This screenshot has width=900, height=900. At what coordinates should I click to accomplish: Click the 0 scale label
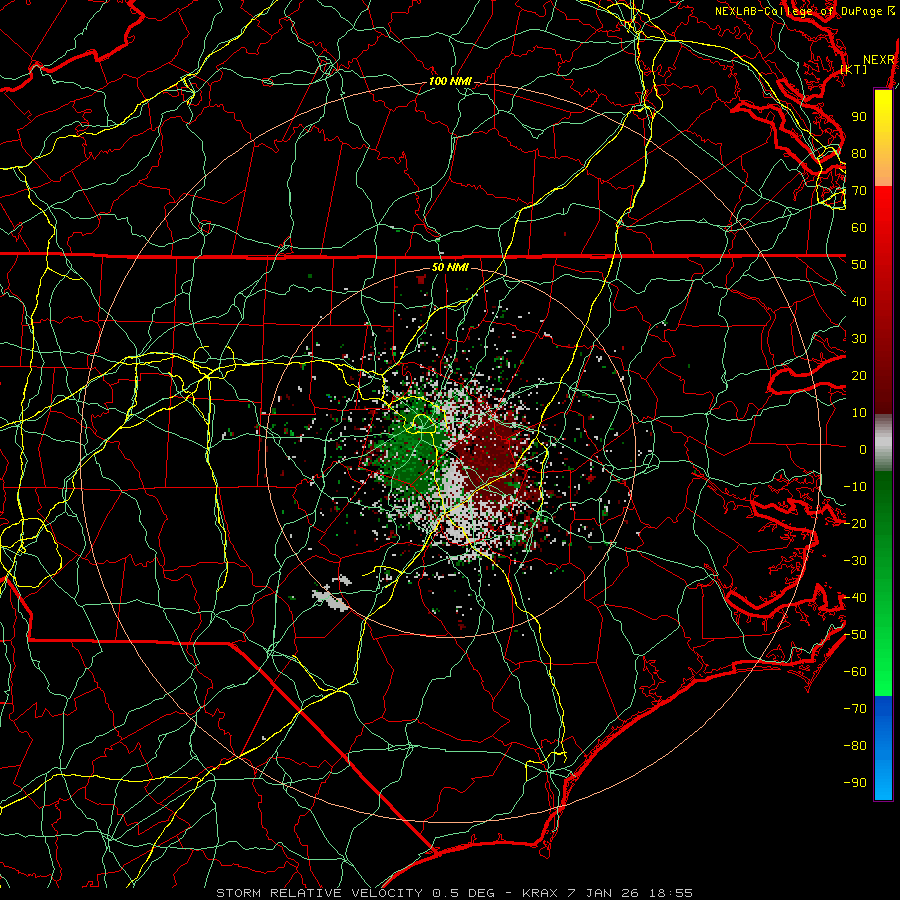pyautogui.click(x=863, y=450)
